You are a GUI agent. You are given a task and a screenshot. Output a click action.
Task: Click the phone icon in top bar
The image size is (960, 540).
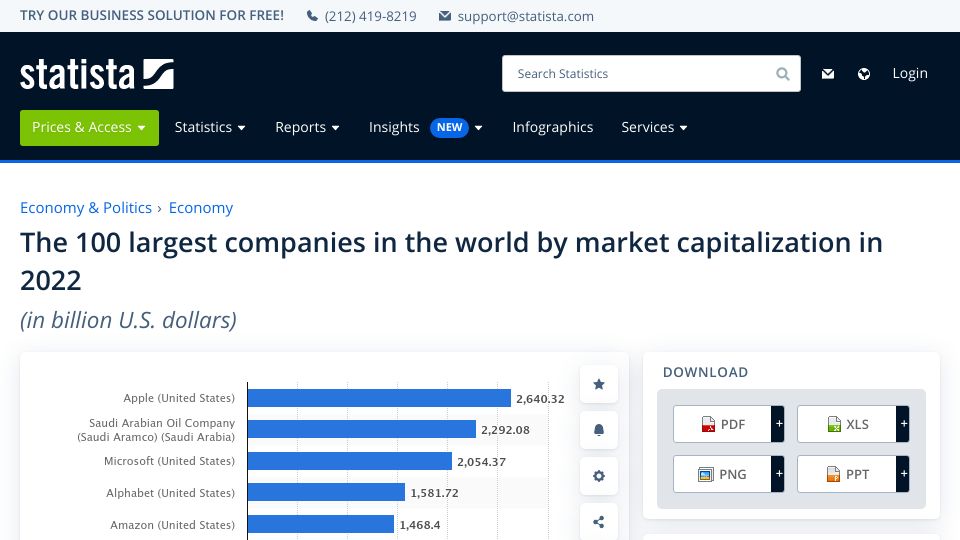click(x=312, y=16)
